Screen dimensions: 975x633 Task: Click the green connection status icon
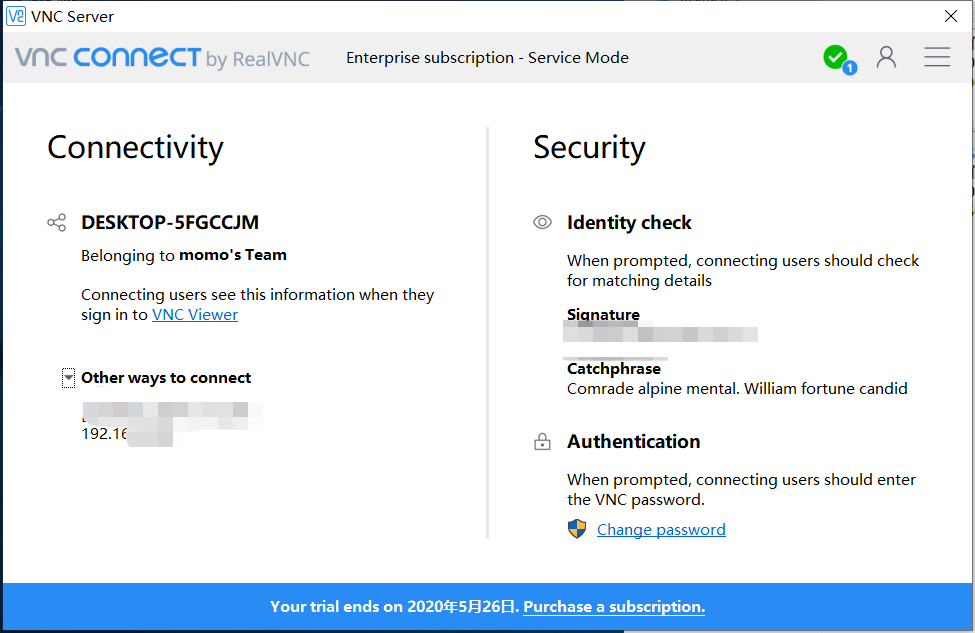(x=836, y=57)
